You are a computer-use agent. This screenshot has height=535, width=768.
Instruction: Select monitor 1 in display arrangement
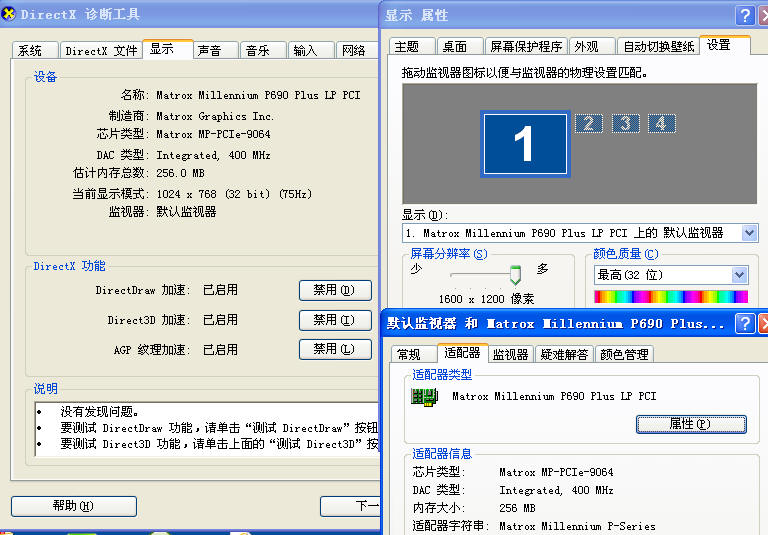pos(525,144)
